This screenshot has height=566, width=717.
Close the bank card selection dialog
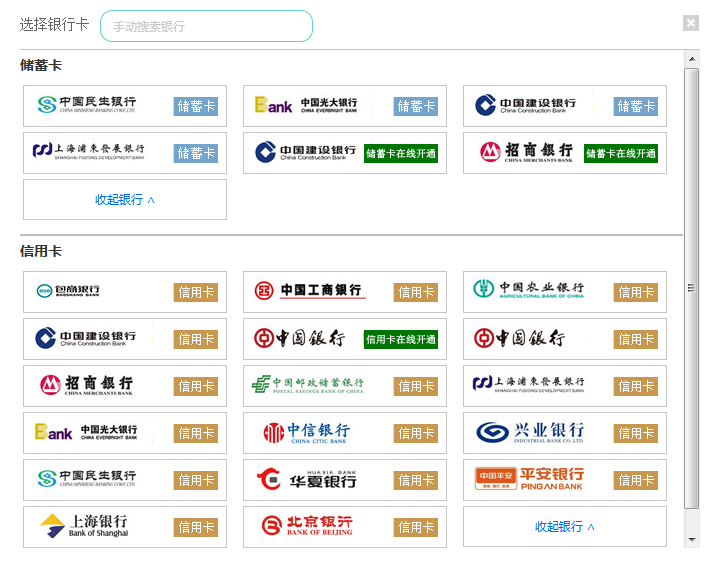tap(691, 23)
